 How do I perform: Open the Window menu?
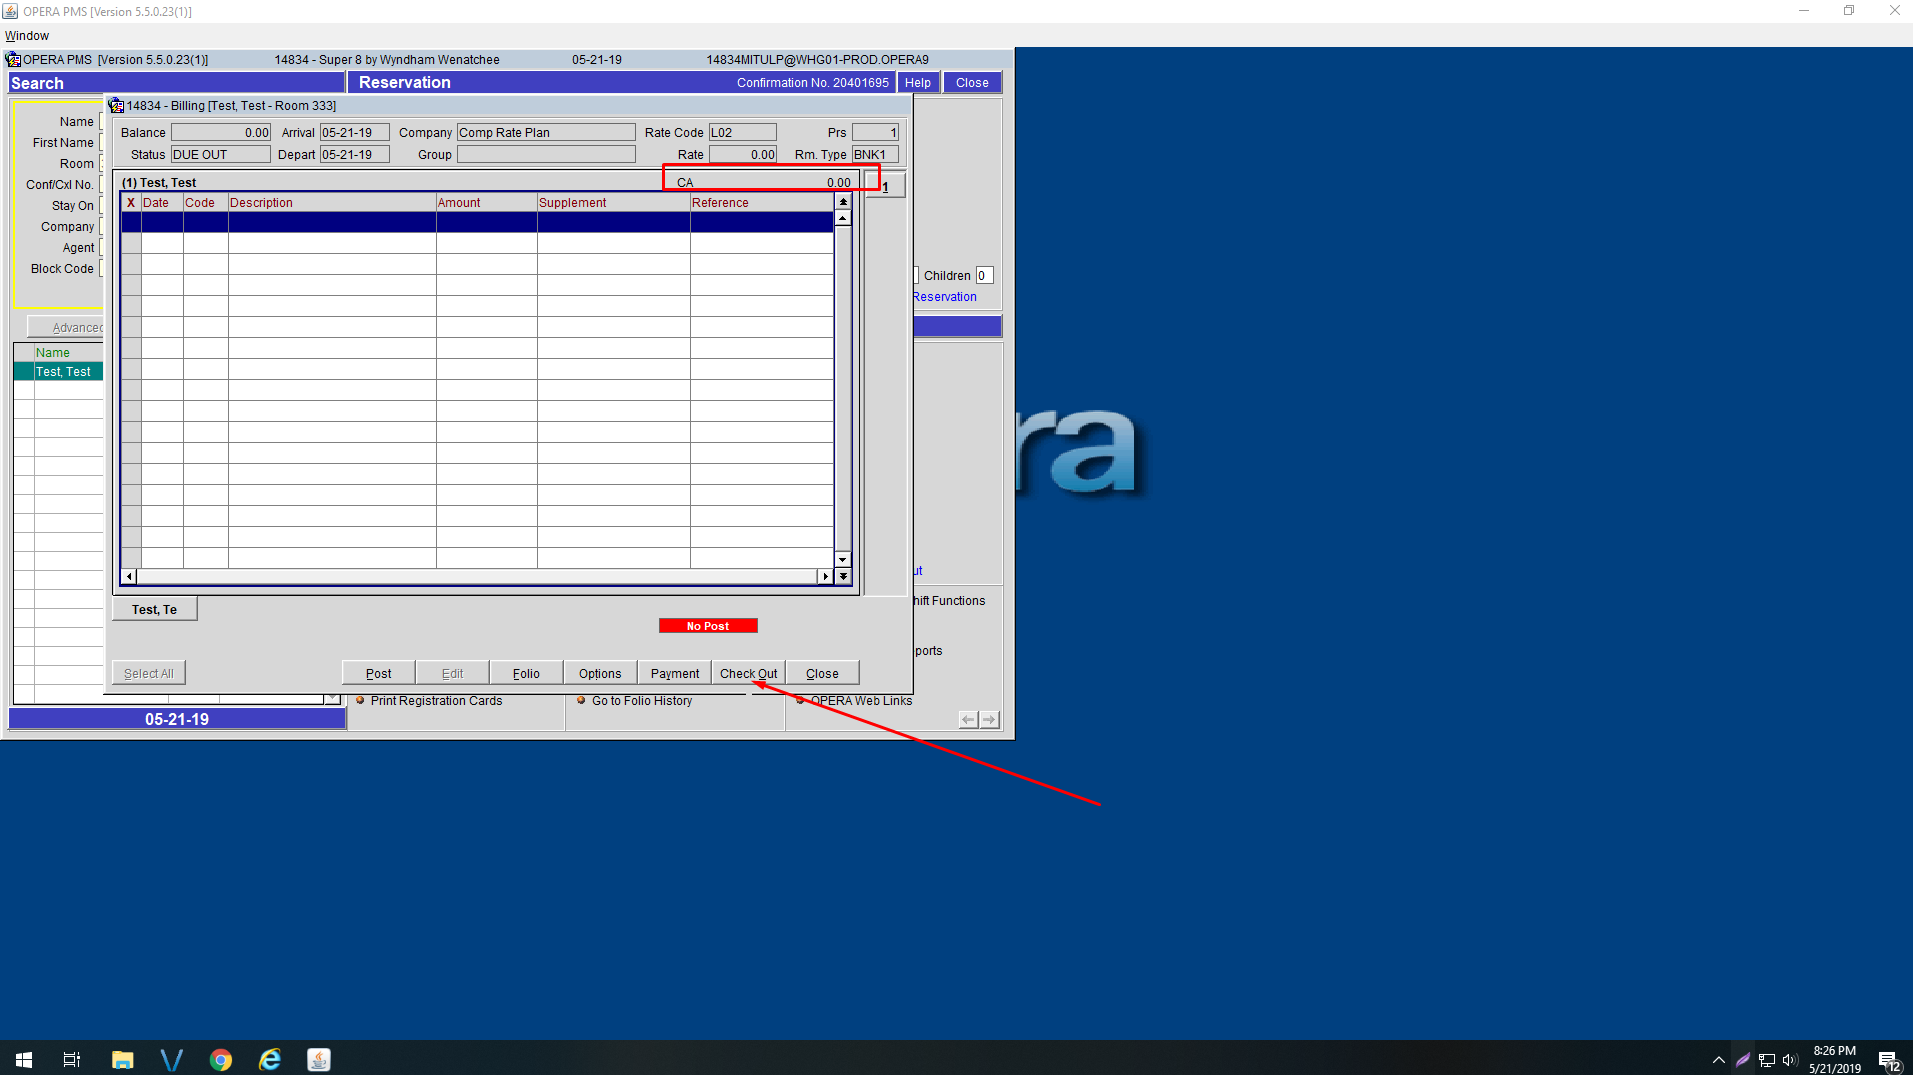[27, 36]
